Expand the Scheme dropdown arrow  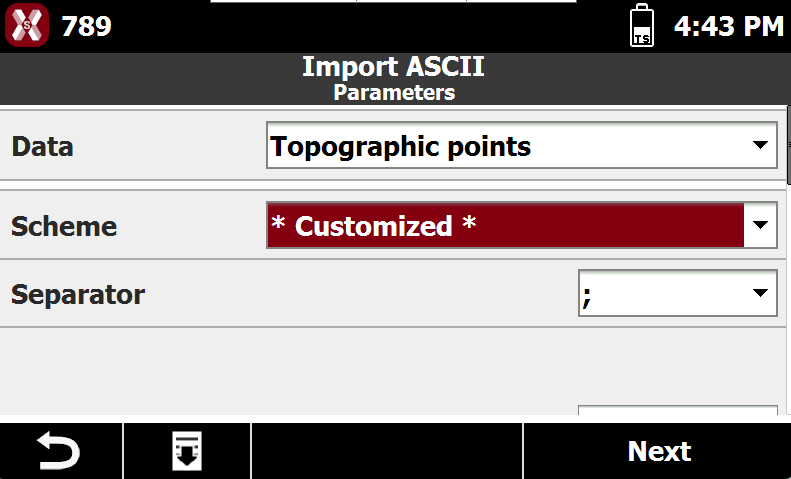click(x=760, y=225)
